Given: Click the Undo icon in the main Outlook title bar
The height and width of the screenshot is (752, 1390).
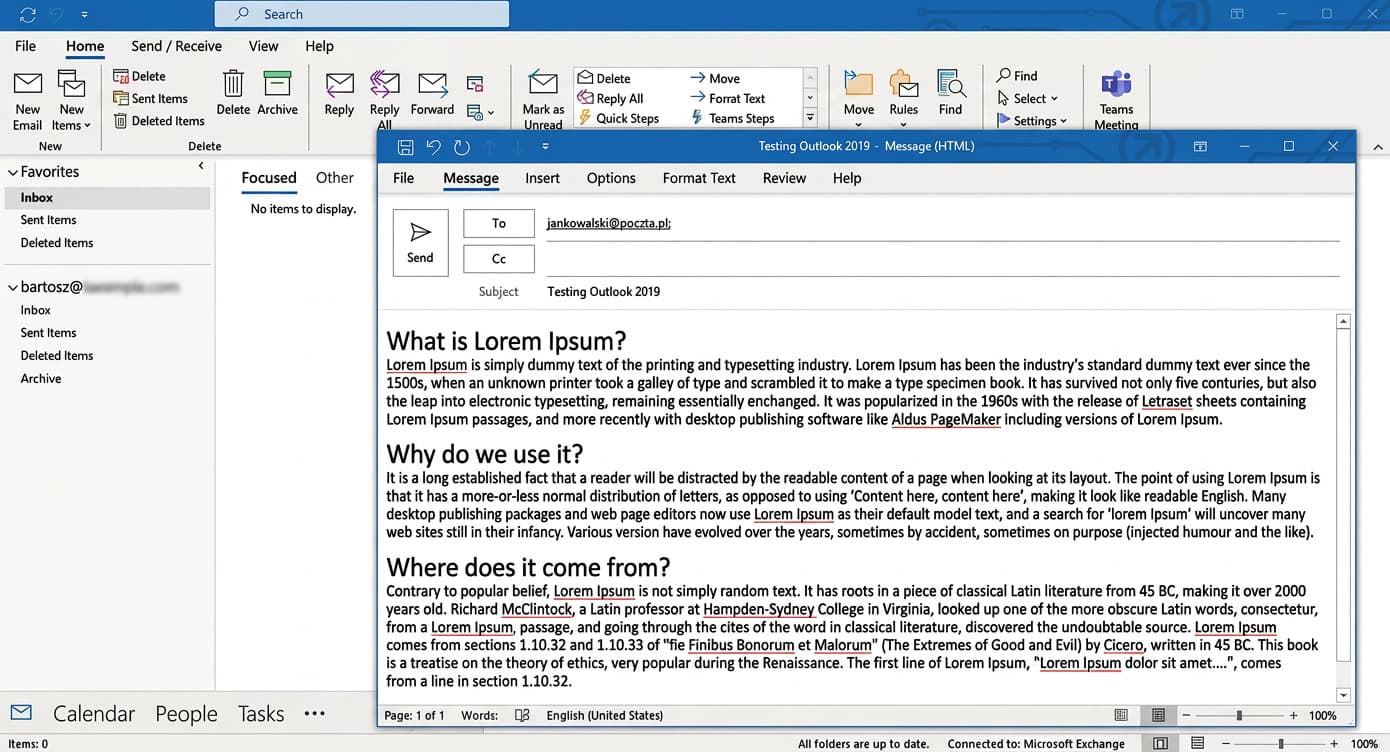Looking at the screenshot, I should (57, 15).
